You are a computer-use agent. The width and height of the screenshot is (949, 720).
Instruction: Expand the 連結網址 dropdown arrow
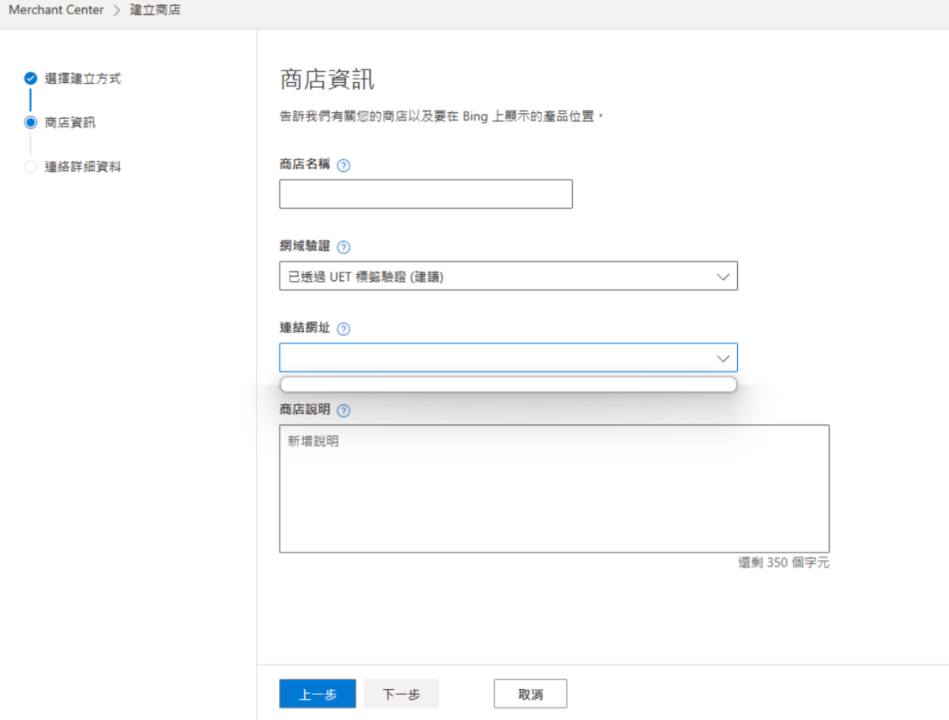(723, 358)
